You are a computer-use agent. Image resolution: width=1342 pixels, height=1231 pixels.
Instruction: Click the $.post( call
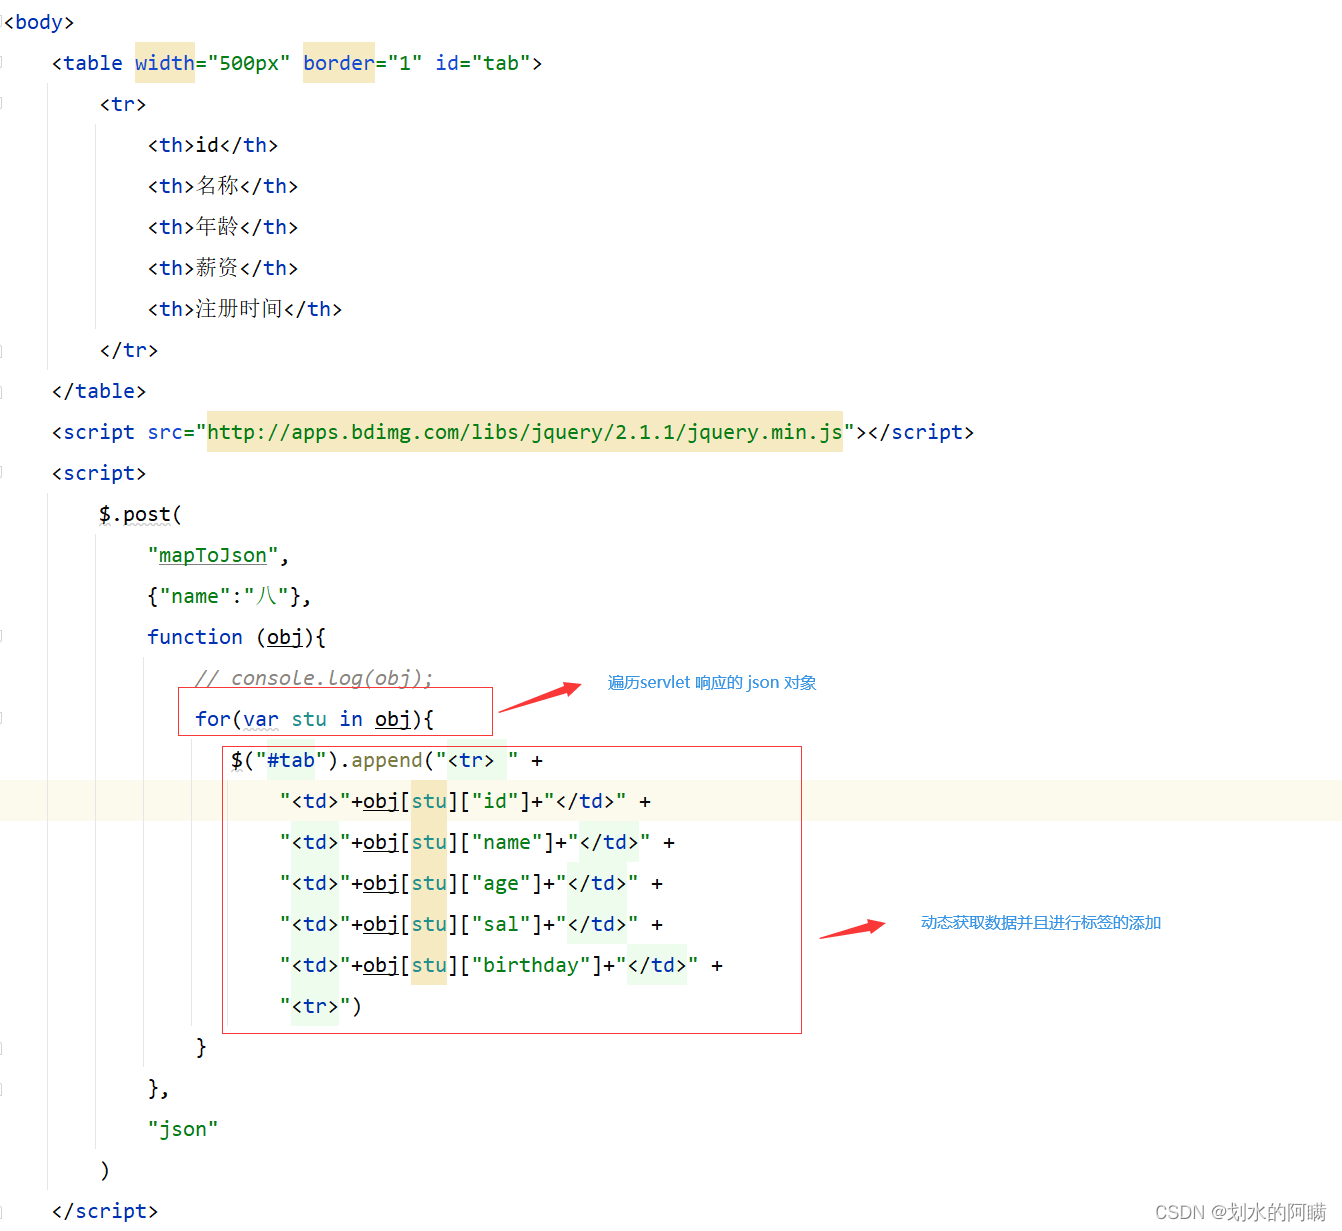click(140, 514)
